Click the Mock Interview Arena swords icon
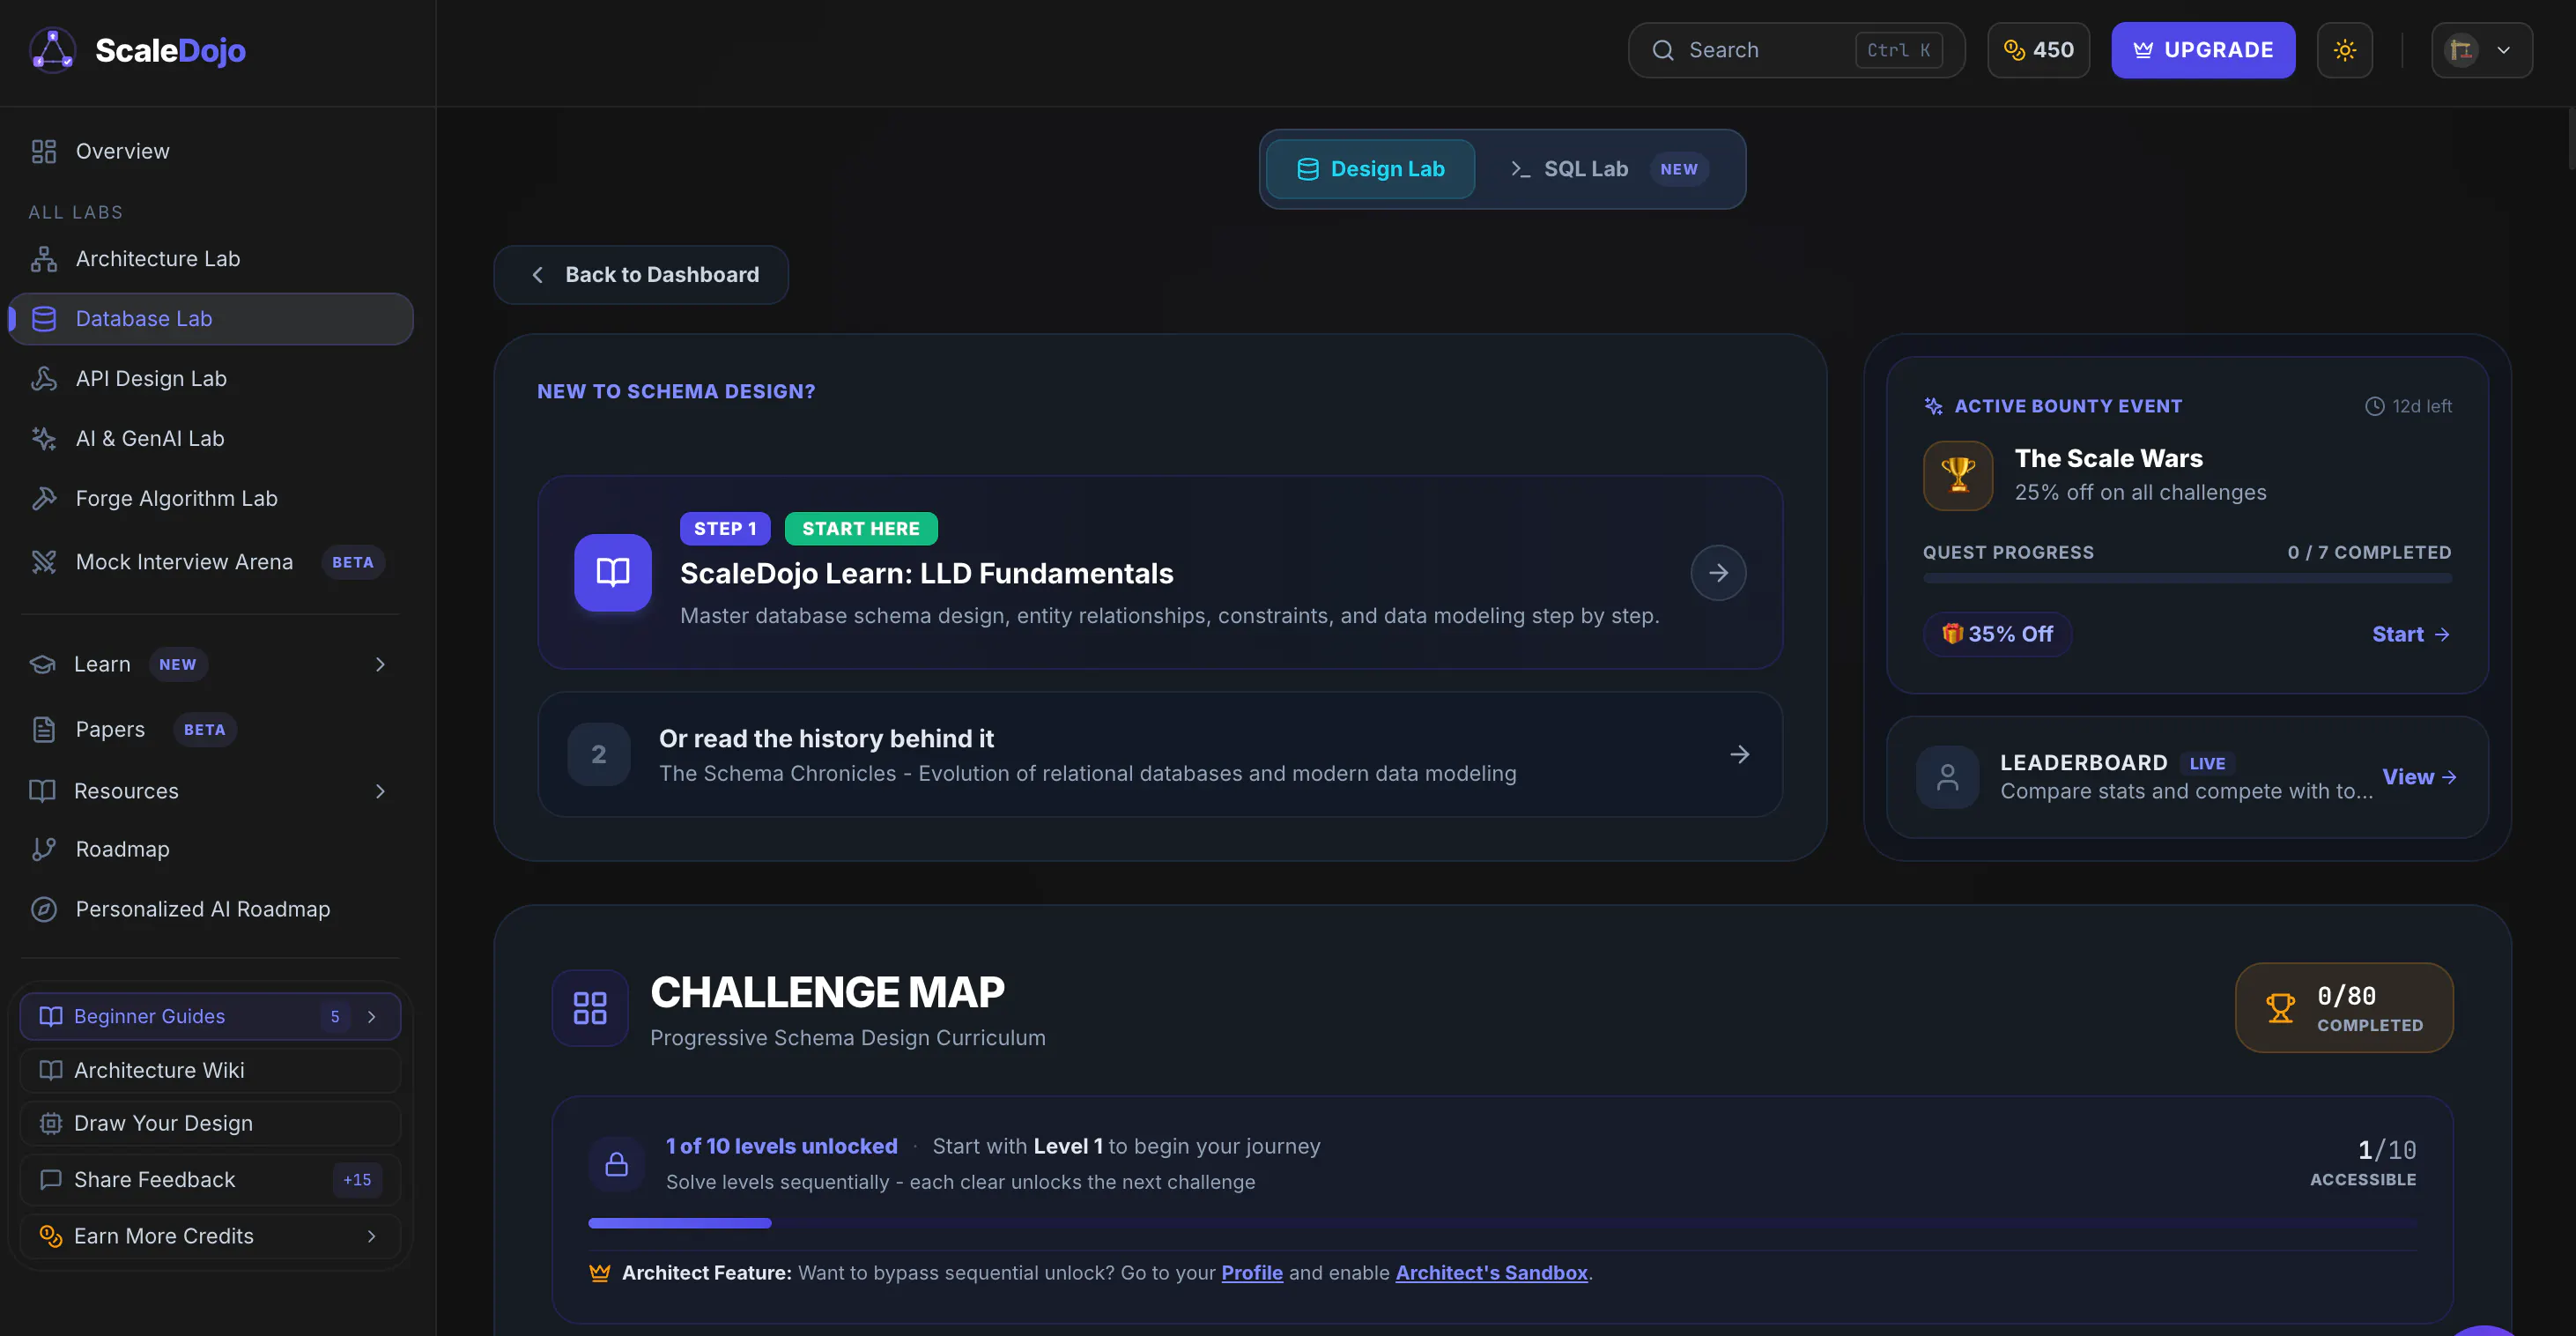This screenshot has width=2576, height=1336. [43, 562]
